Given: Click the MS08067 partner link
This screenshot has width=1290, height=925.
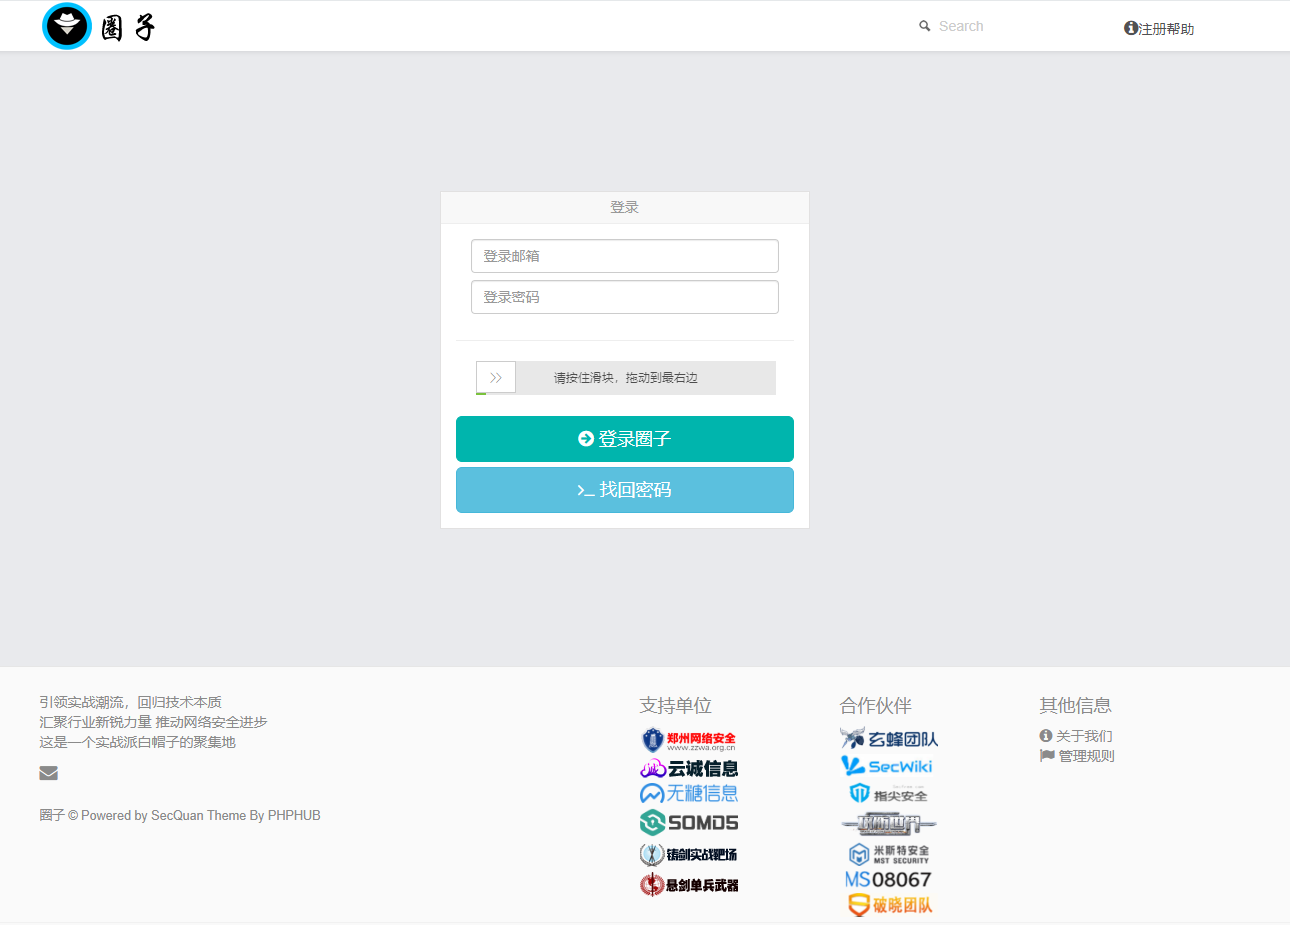Looking at the screenshot, I should [888, 878].
